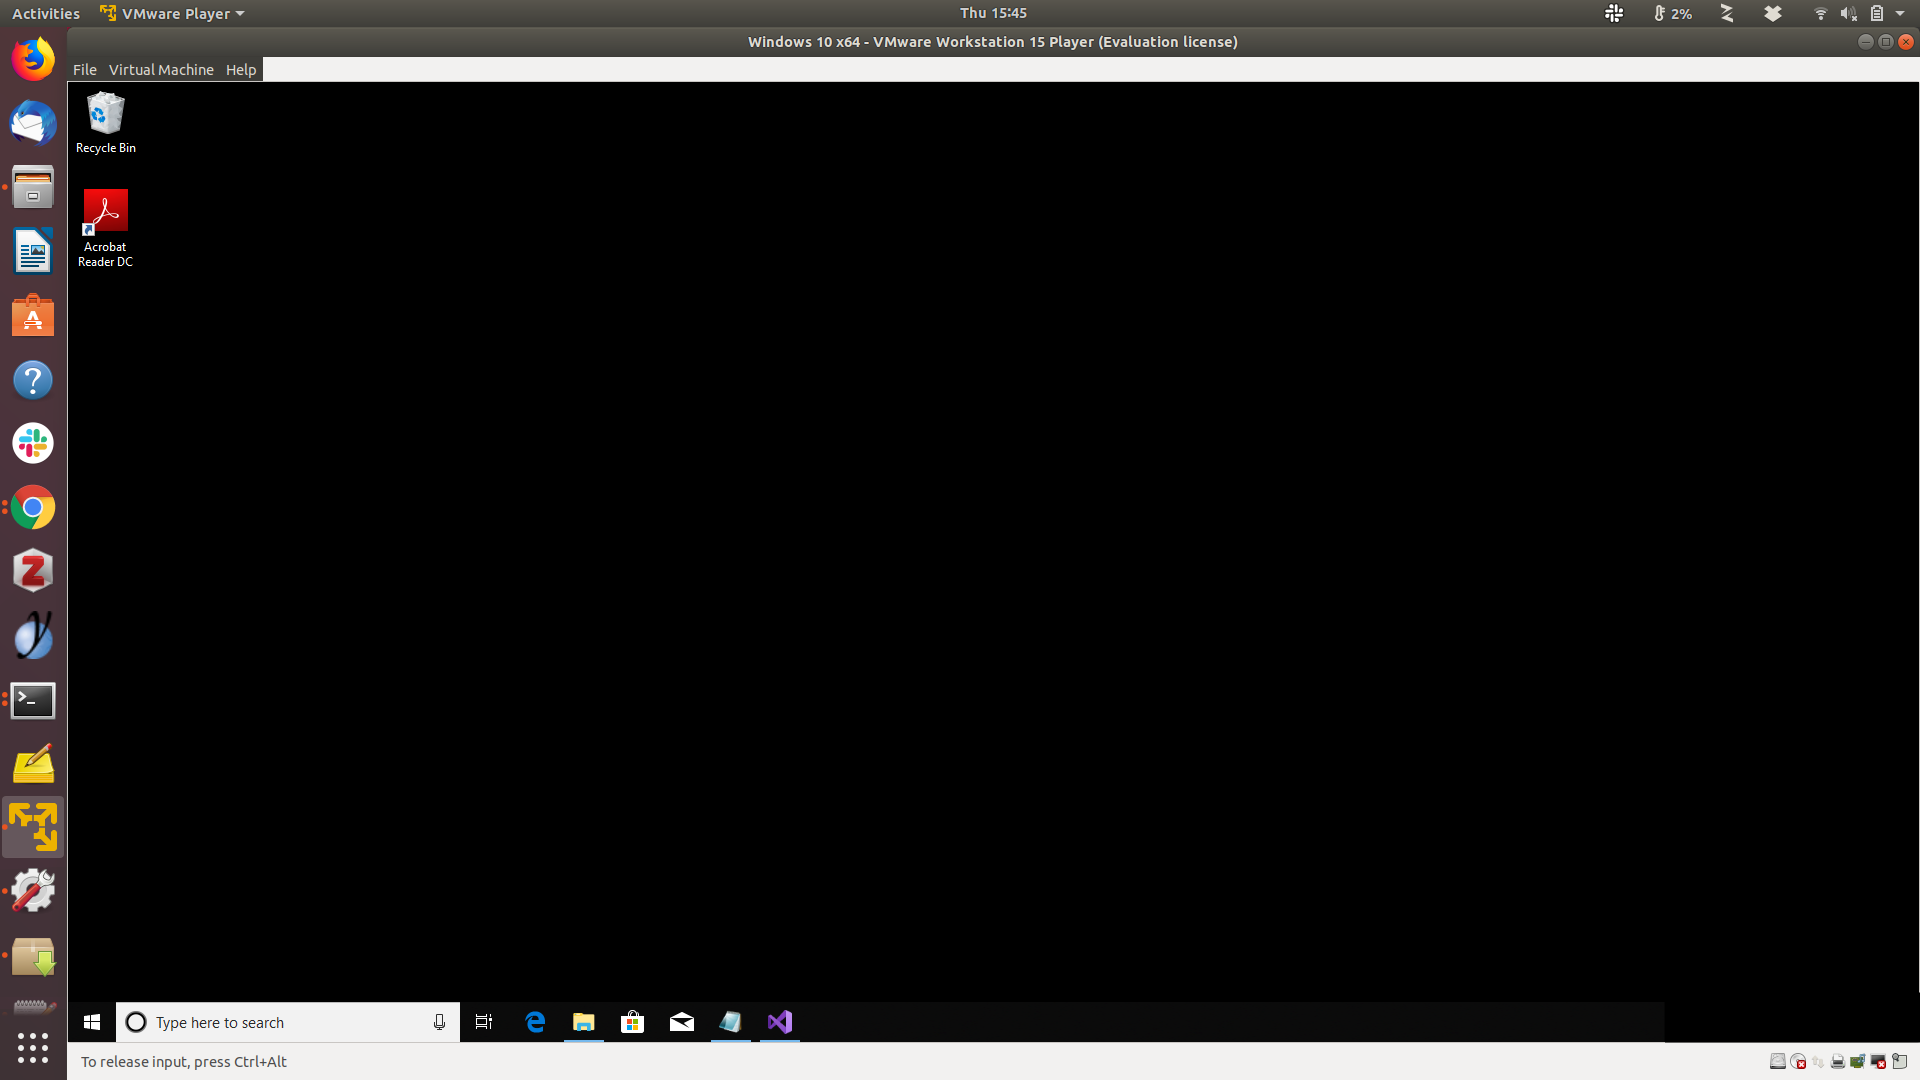Click the sound card device icon
The height and width of the screenshot is (1080, 1920).
tap(1858, 1061)
